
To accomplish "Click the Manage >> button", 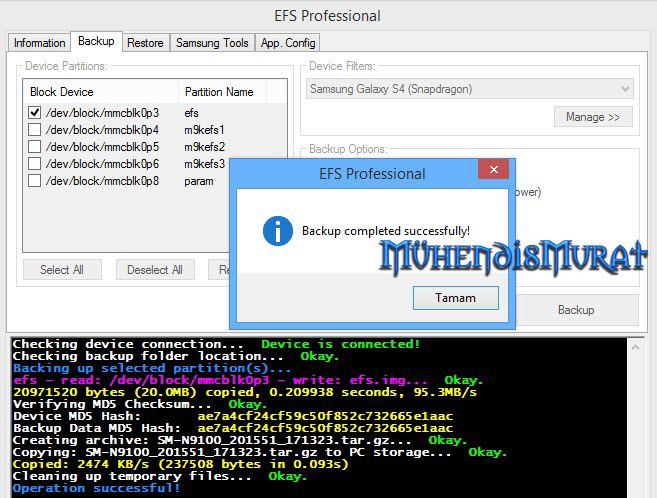I will [x=593, y=117].
